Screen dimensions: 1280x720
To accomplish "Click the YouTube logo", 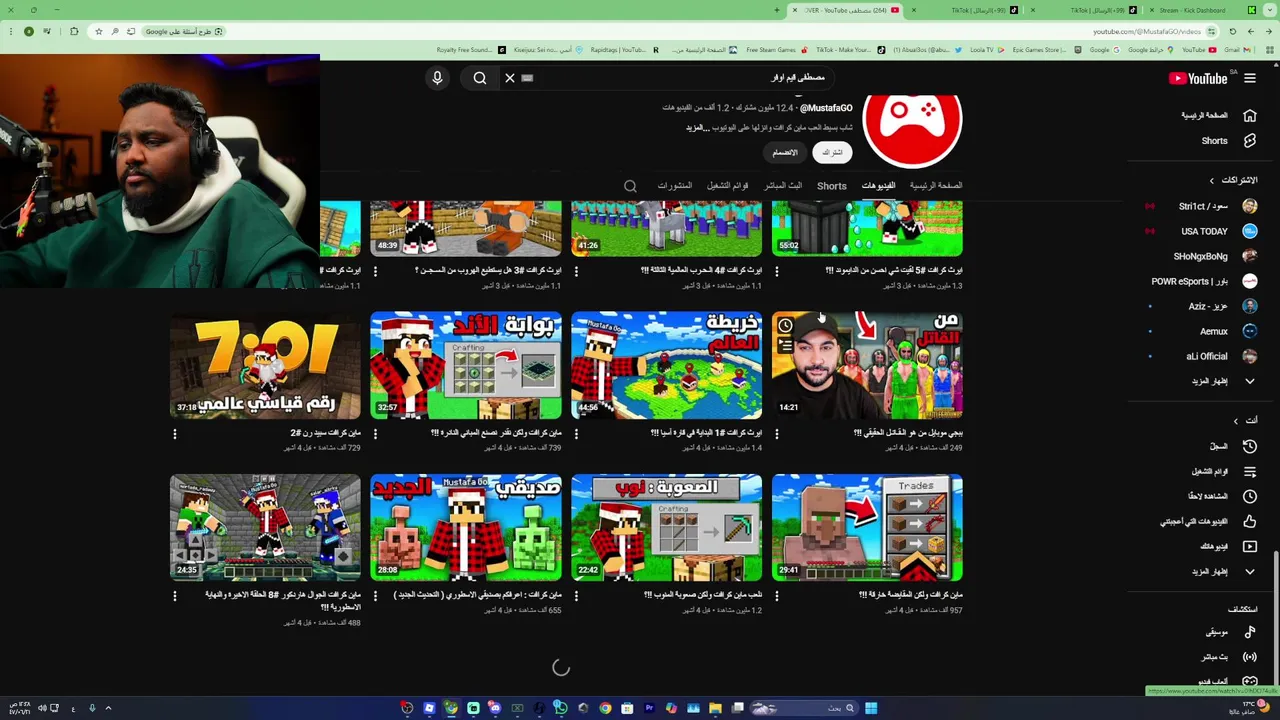I will pyautogui.click(x=1198, y=78).
